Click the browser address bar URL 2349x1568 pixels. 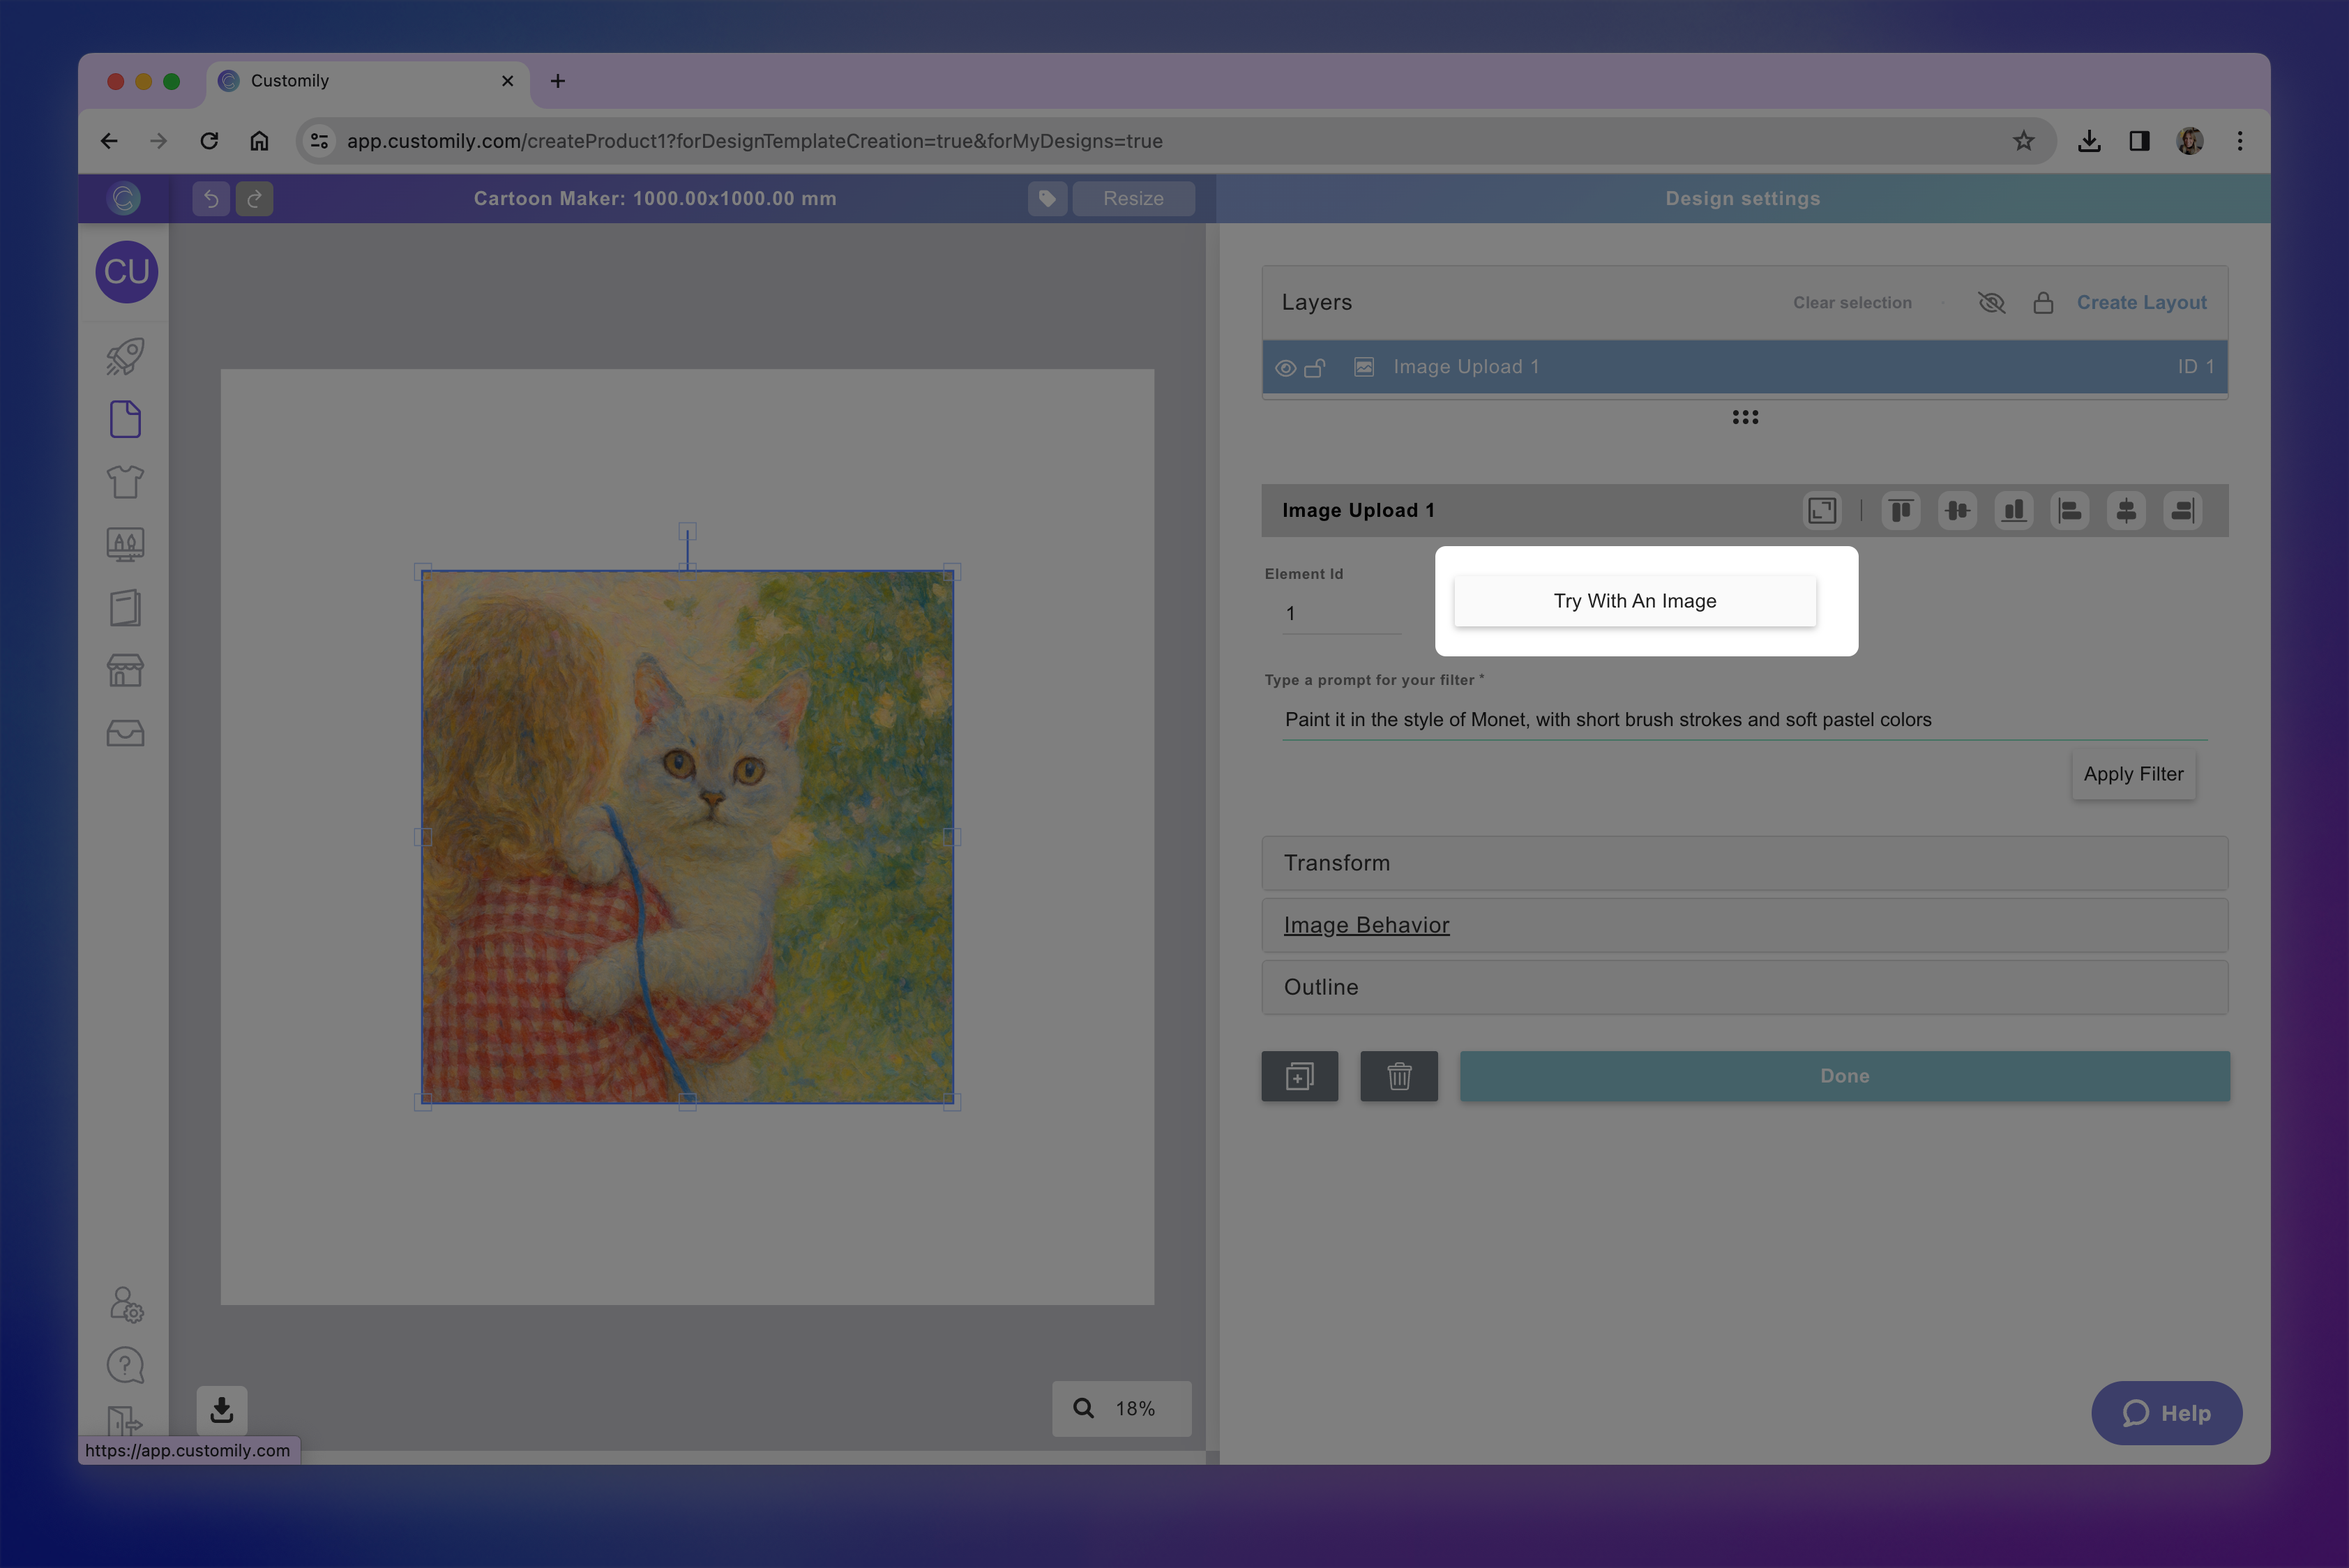(755, 141)
